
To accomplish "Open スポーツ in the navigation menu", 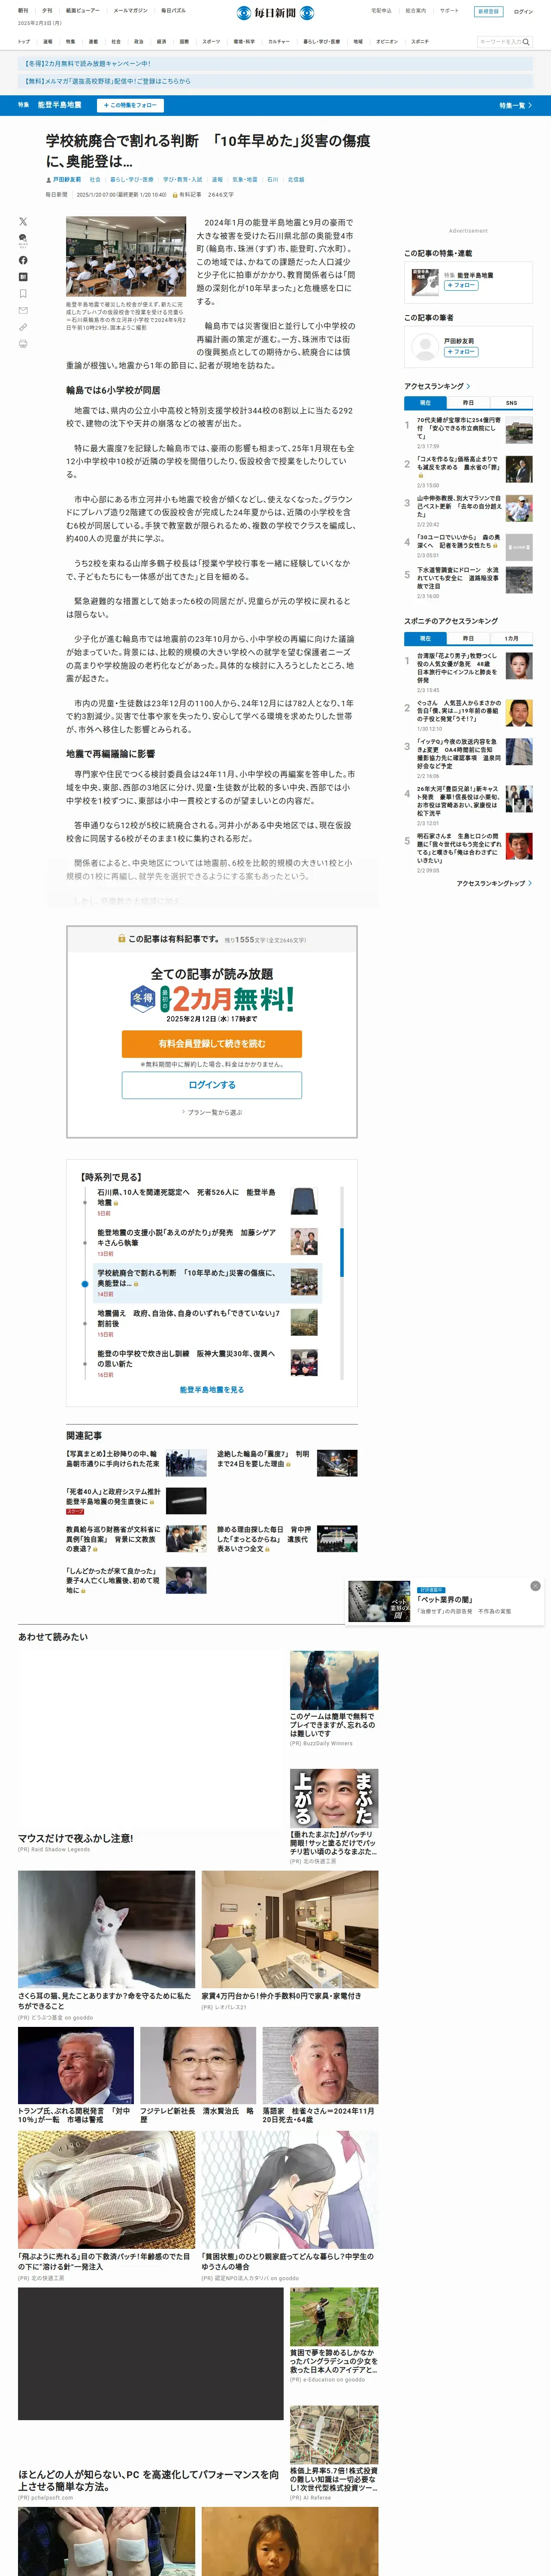I will tap(211, 42).
